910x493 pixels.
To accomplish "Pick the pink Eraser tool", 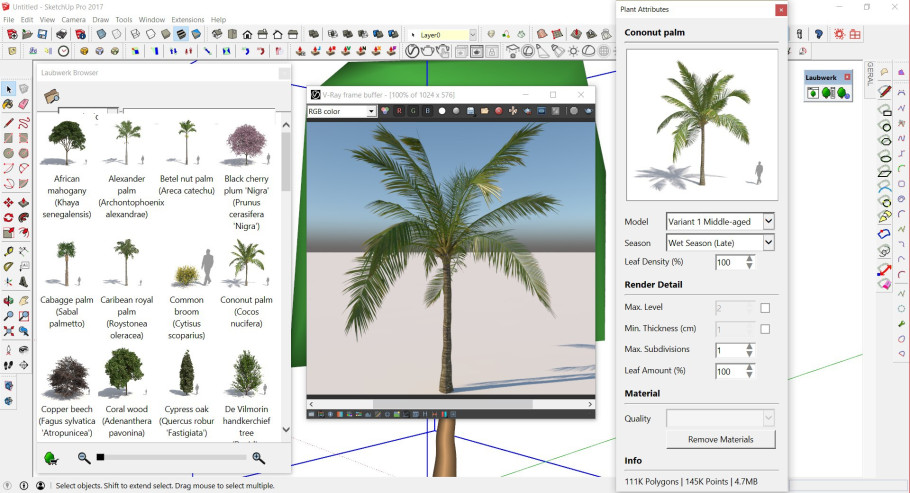I will click(23, 104).
